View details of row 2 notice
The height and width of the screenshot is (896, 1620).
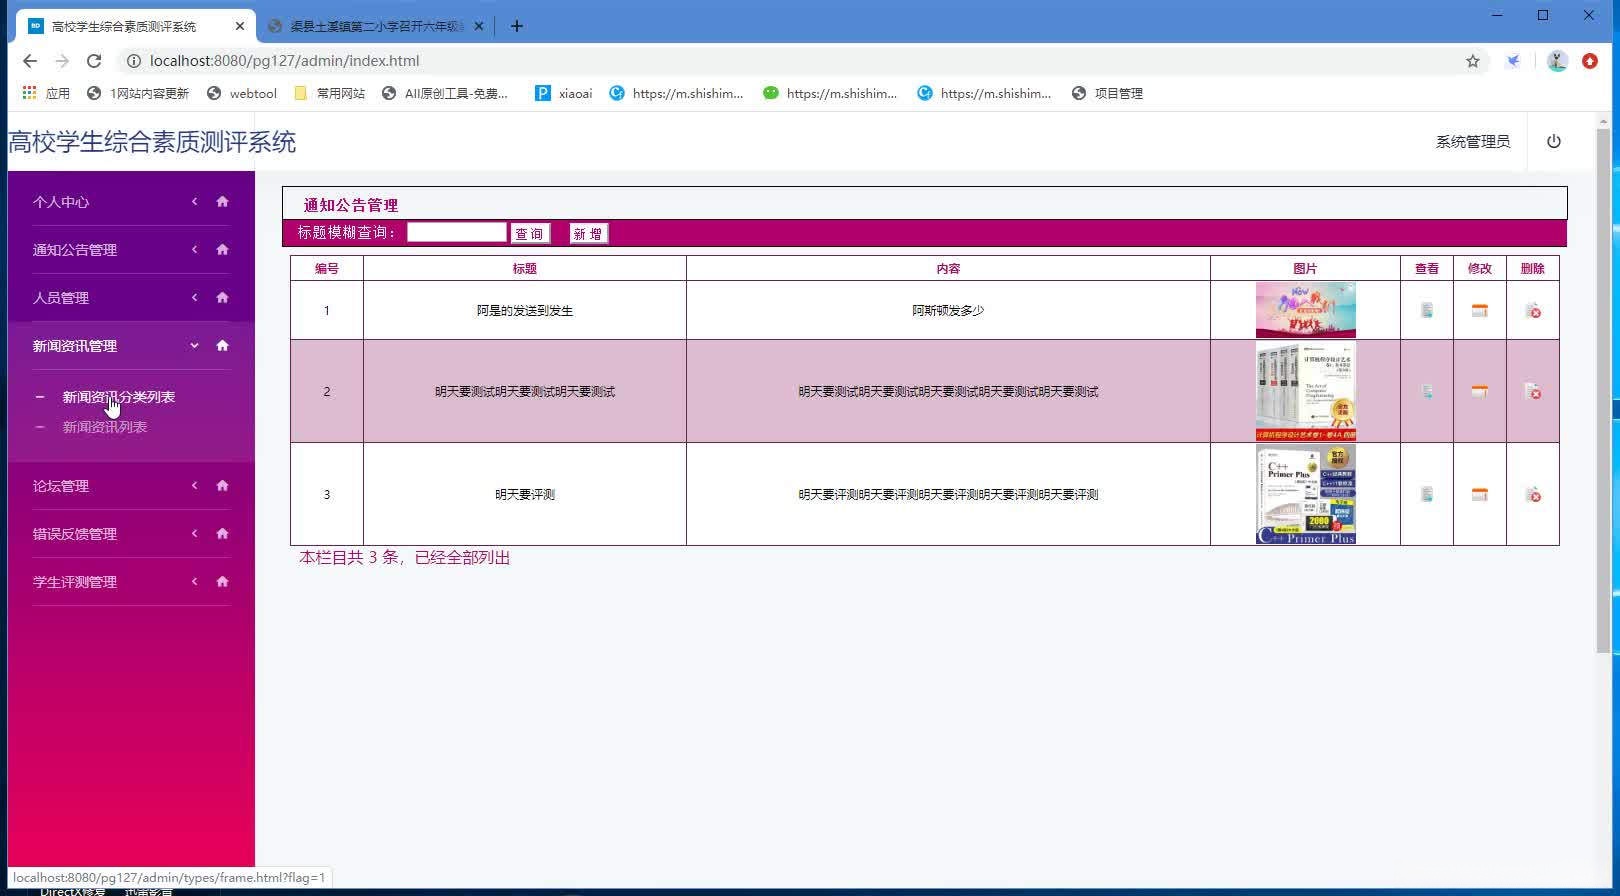click(1427, 391)
